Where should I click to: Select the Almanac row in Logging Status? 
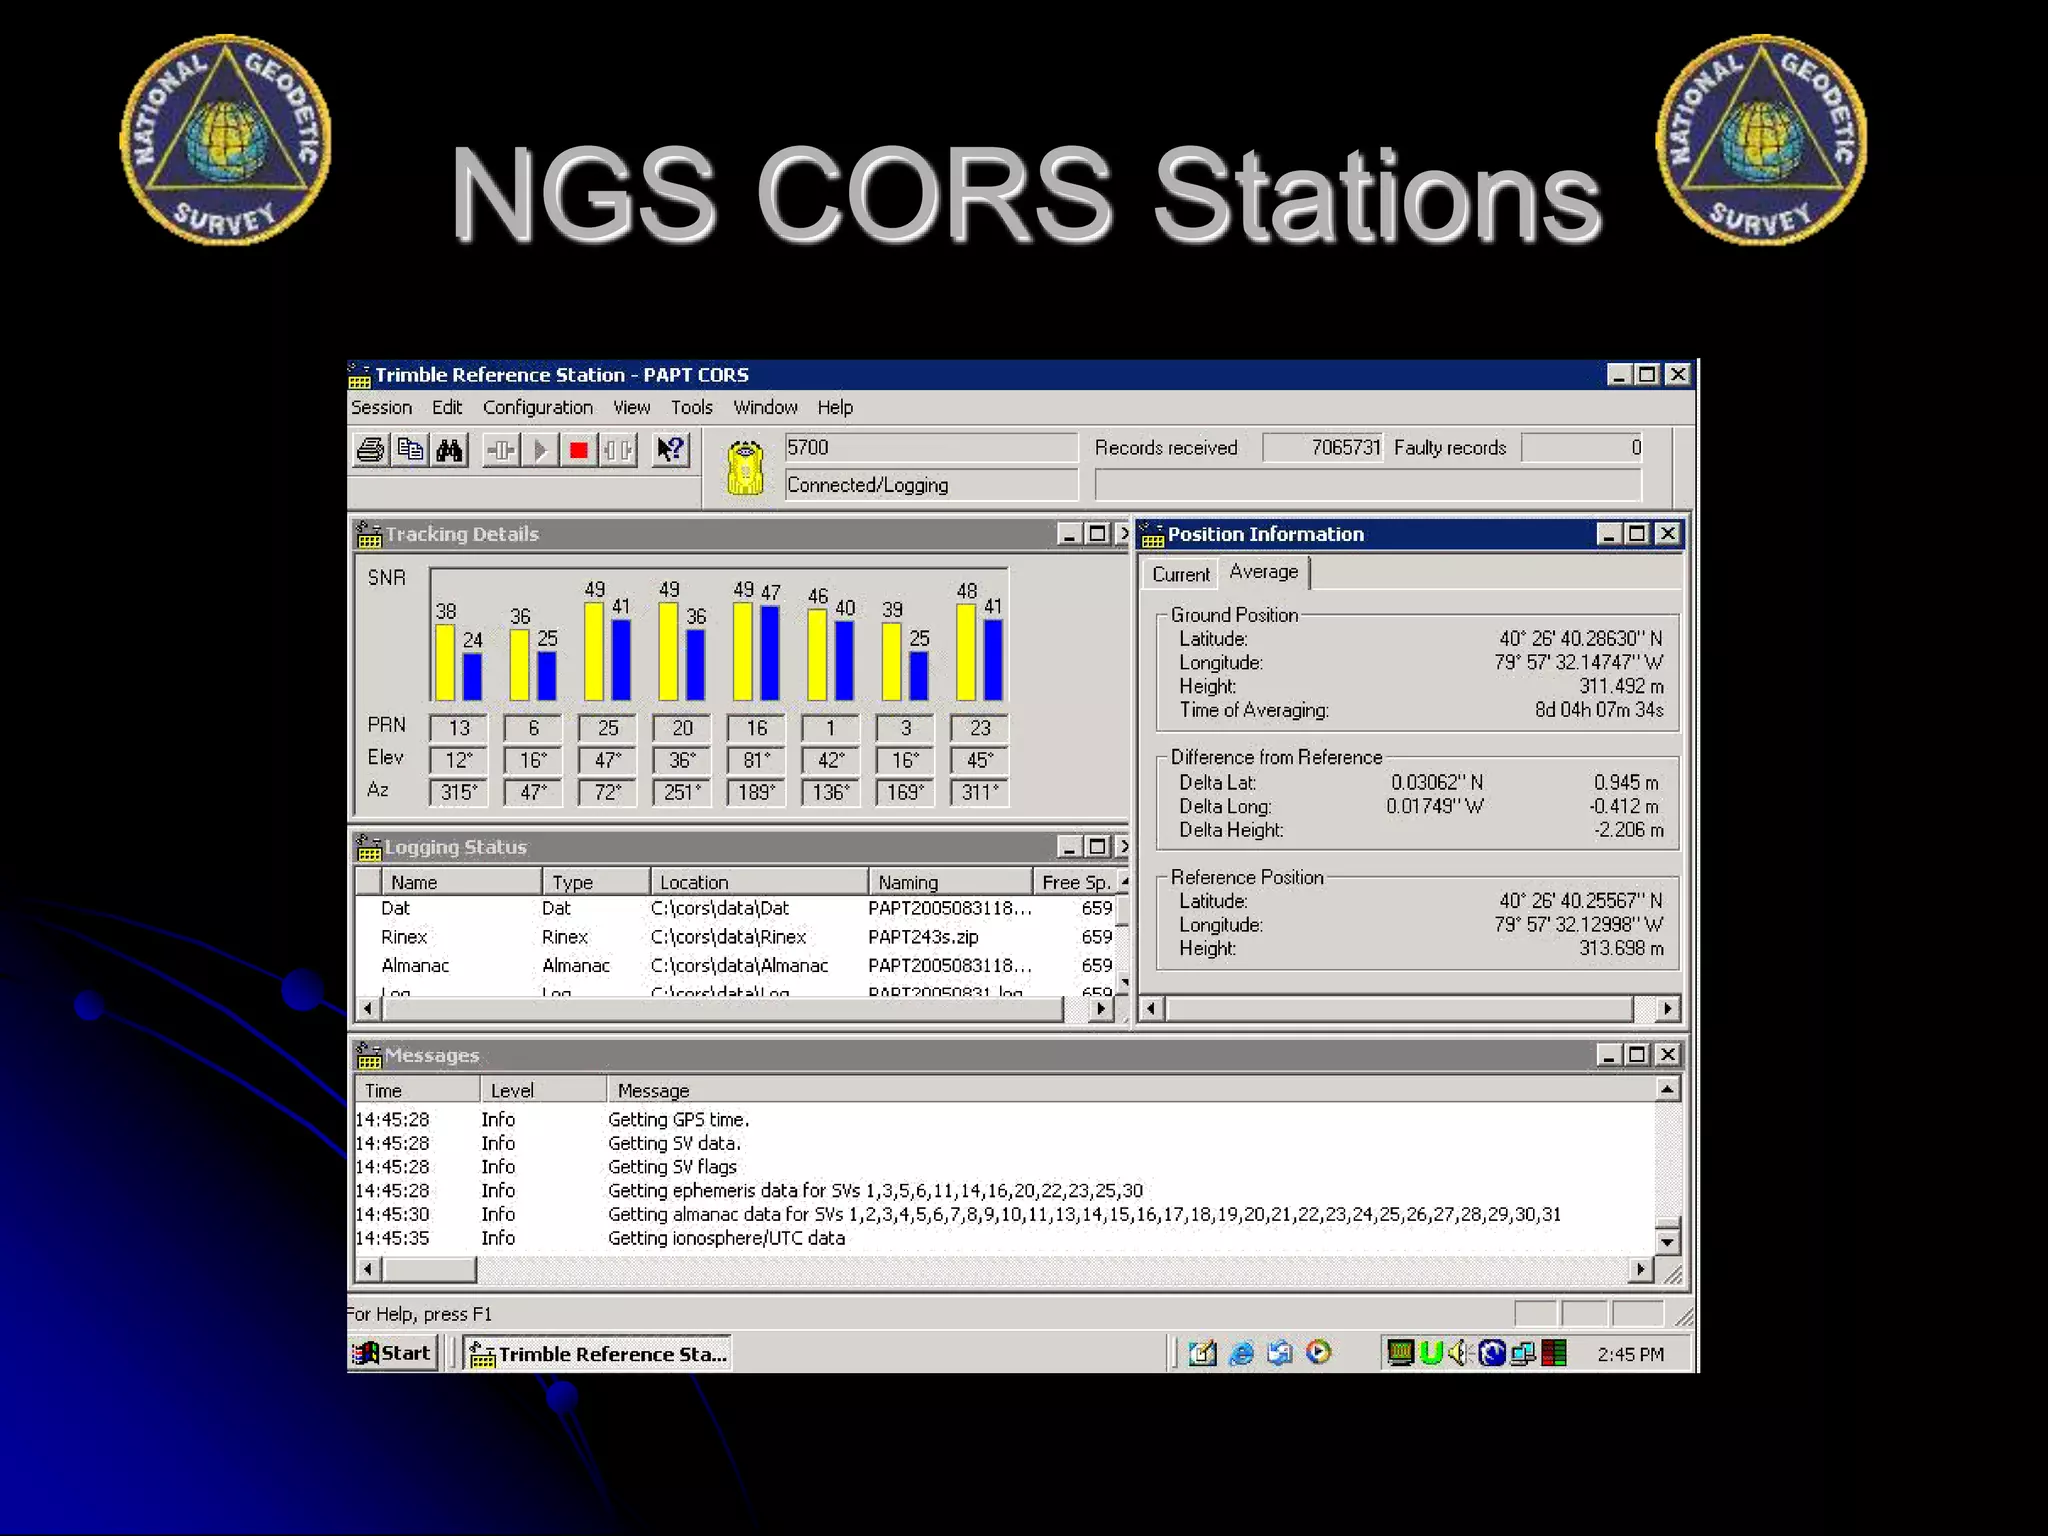pyautogui.click(x=736, y=966)
